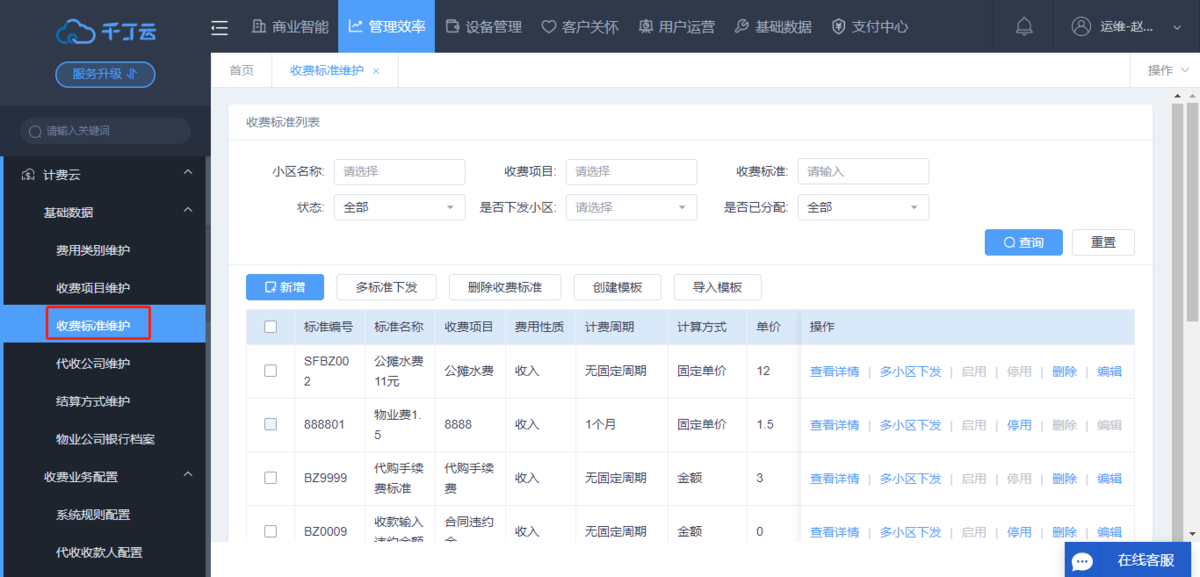
Task: Click the 标准编号 column header
Action: click(328, 327)
